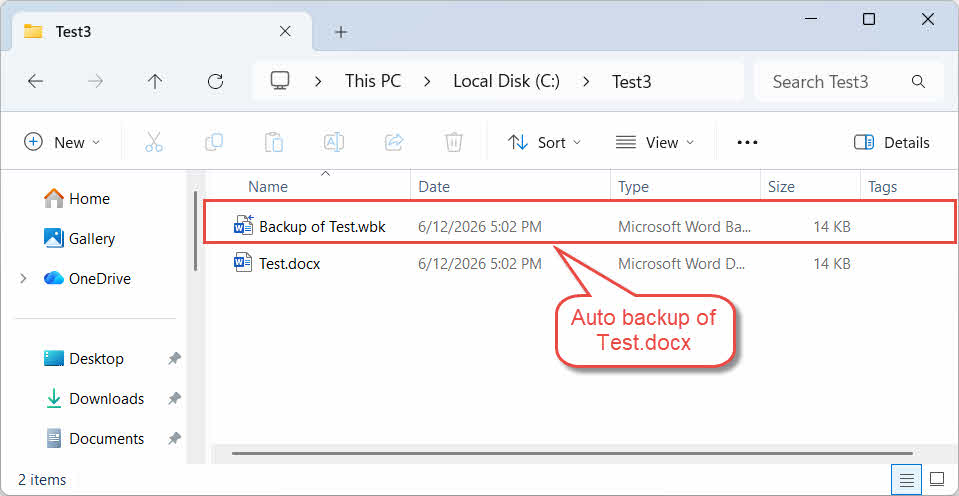
Task: Open the View dropdown menu
Action: pos(655,143)
